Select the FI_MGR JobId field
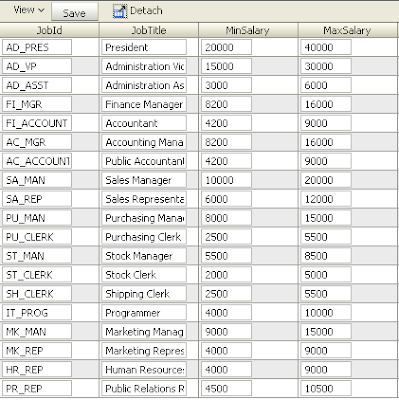This screenshot has height=400, width=399. click(x=37, y=104)
